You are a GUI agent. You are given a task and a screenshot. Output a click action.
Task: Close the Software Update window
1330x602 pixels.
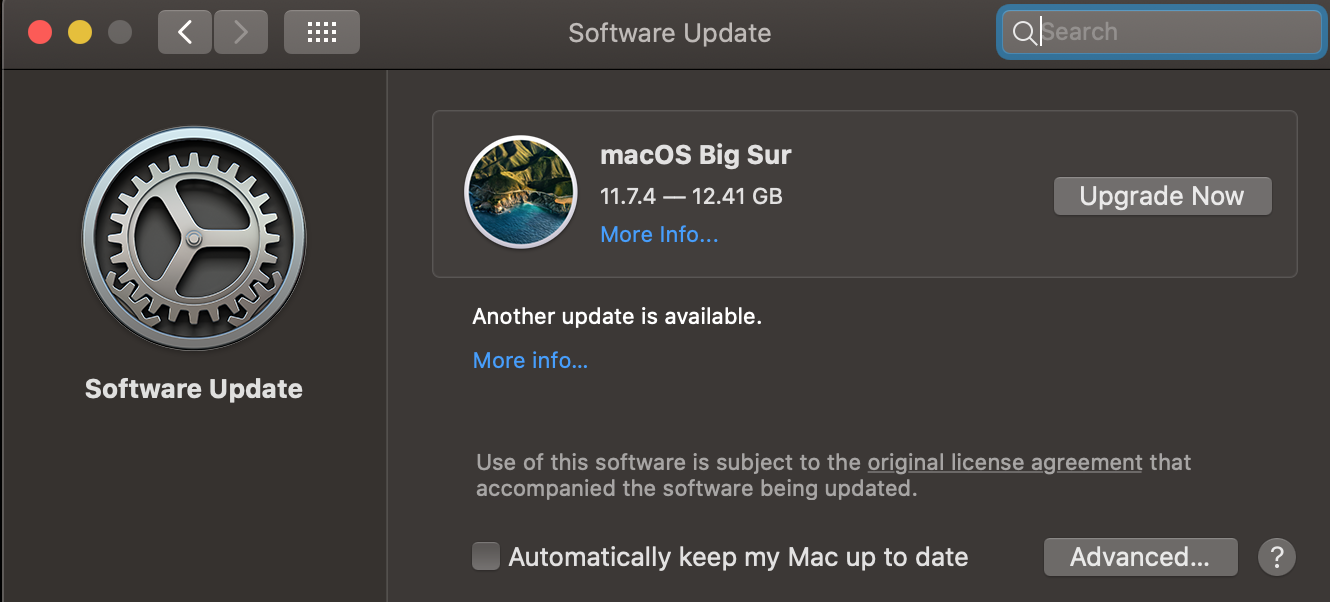40,32
